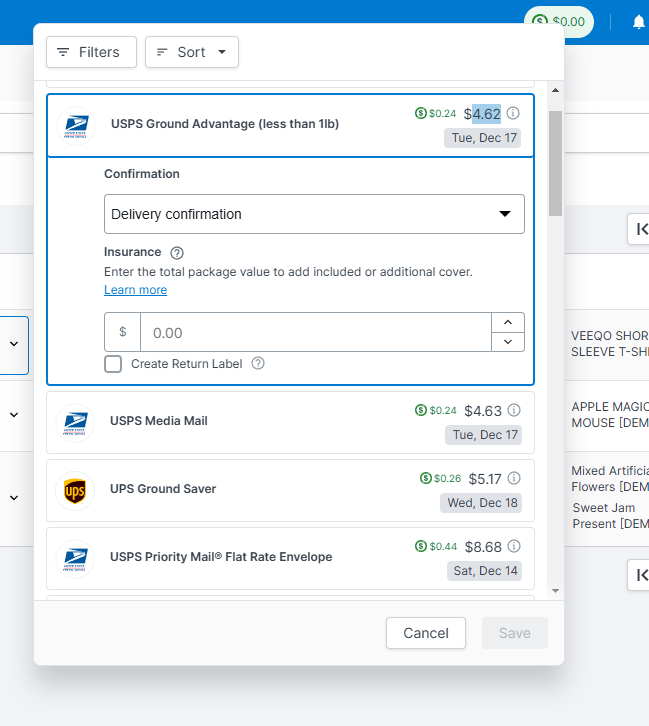The image size is (649, 726).
Task: Click the highlighted $4.62 price
Action: point(482,114)
